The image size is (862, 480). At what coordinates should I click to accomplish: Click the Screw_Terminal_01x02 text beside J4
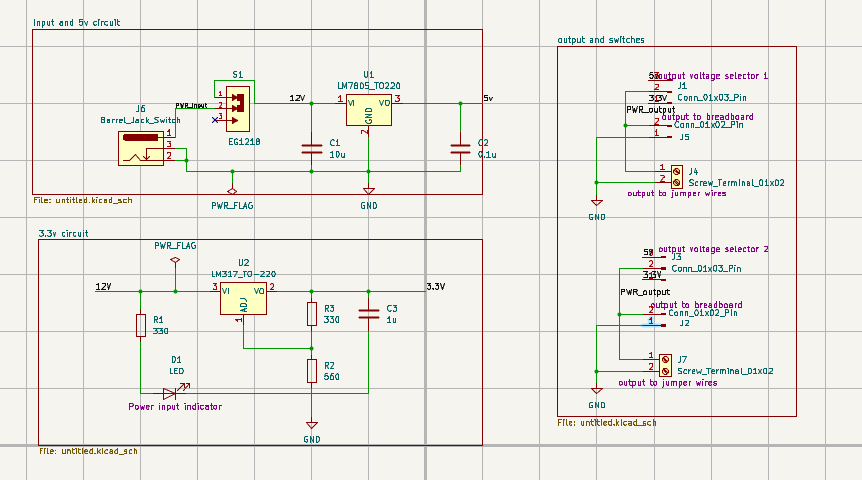point(737,183)
